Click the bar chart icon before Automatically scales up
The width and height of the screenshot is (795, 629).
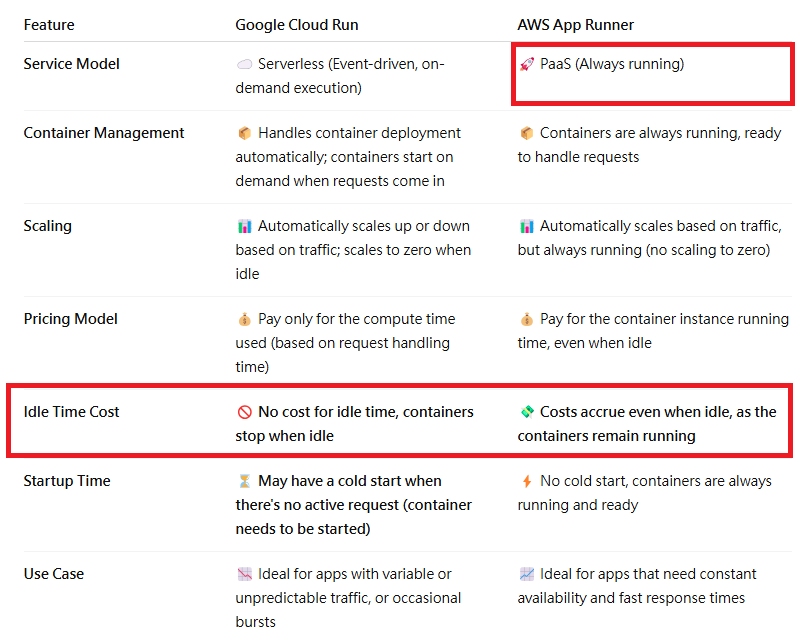tap(244, 226)
